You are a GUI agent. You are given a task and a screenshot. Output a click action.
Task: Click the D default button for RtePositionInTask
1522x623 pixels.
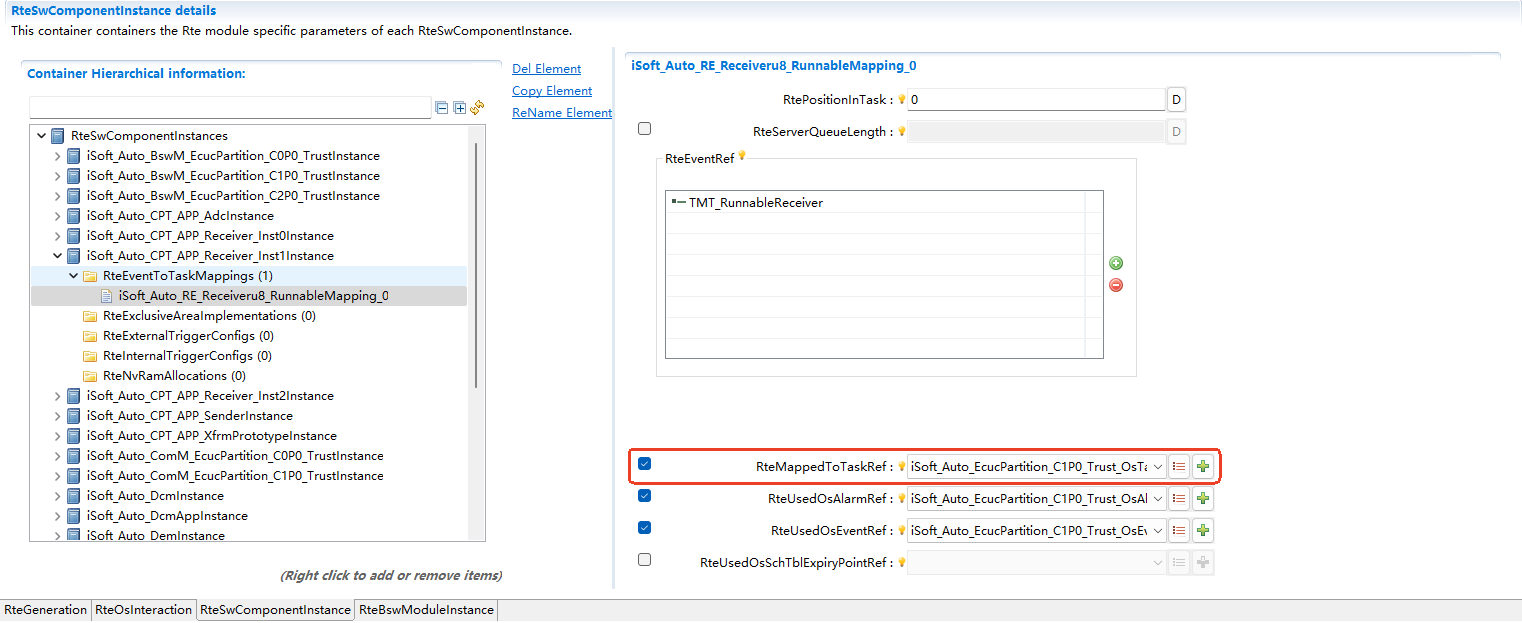click(1176, 100)
